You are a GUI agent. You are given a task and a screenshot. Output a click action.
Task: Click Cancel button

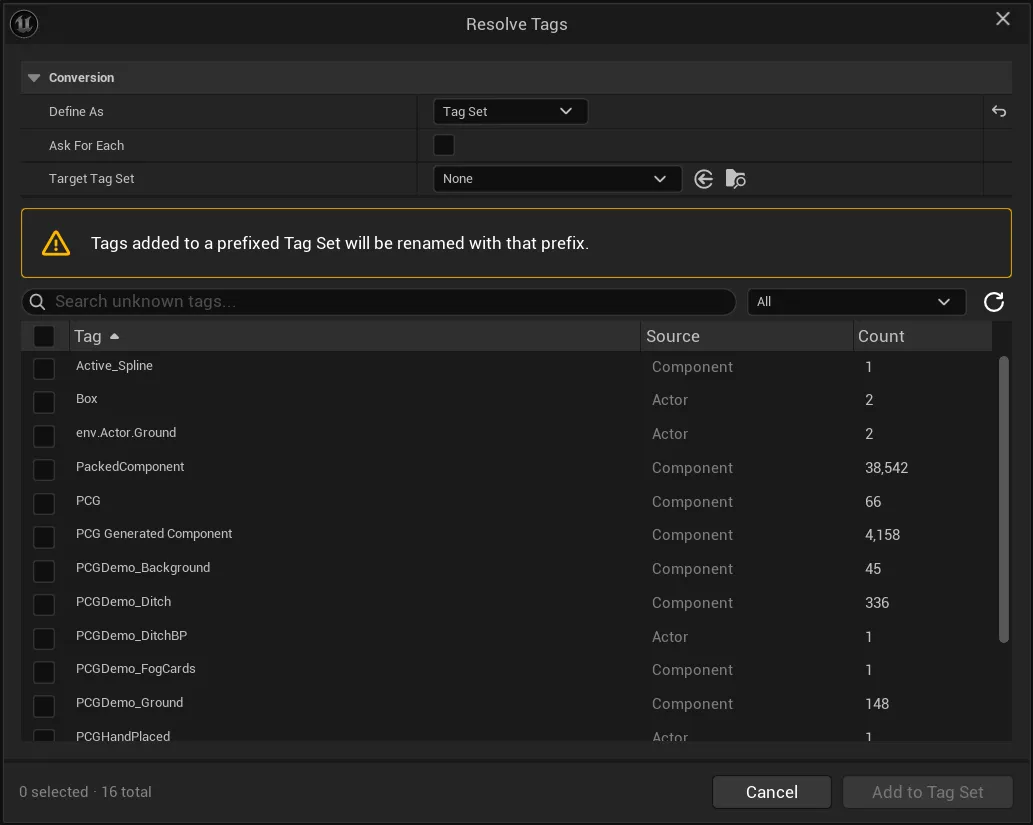pyautogui.click(x=771, y=792)
